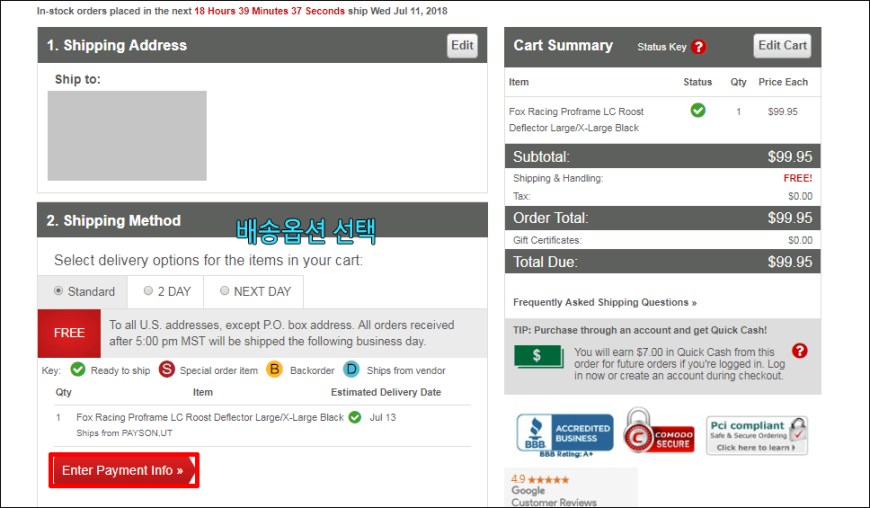
Task: Open the BBB Accredited Business badge
Action: click(565, 433)
